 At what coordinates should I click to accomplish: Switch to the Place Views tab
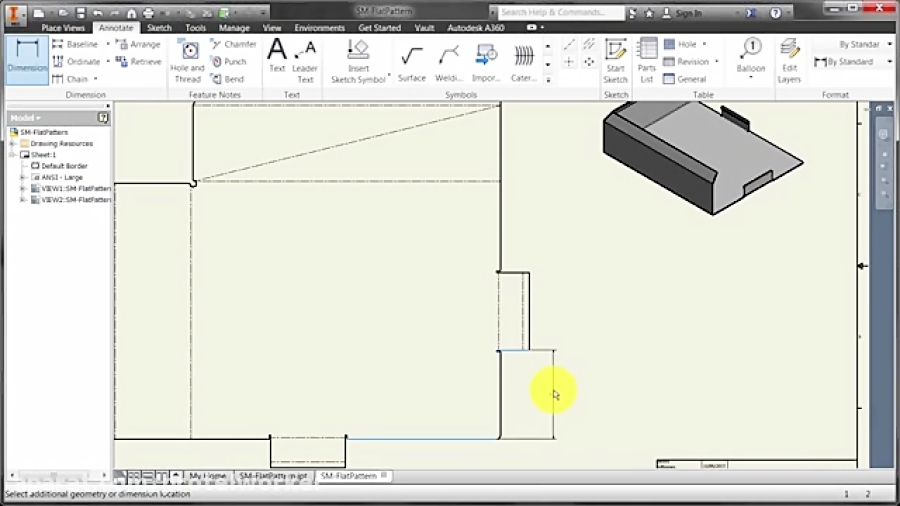(63, 28)
